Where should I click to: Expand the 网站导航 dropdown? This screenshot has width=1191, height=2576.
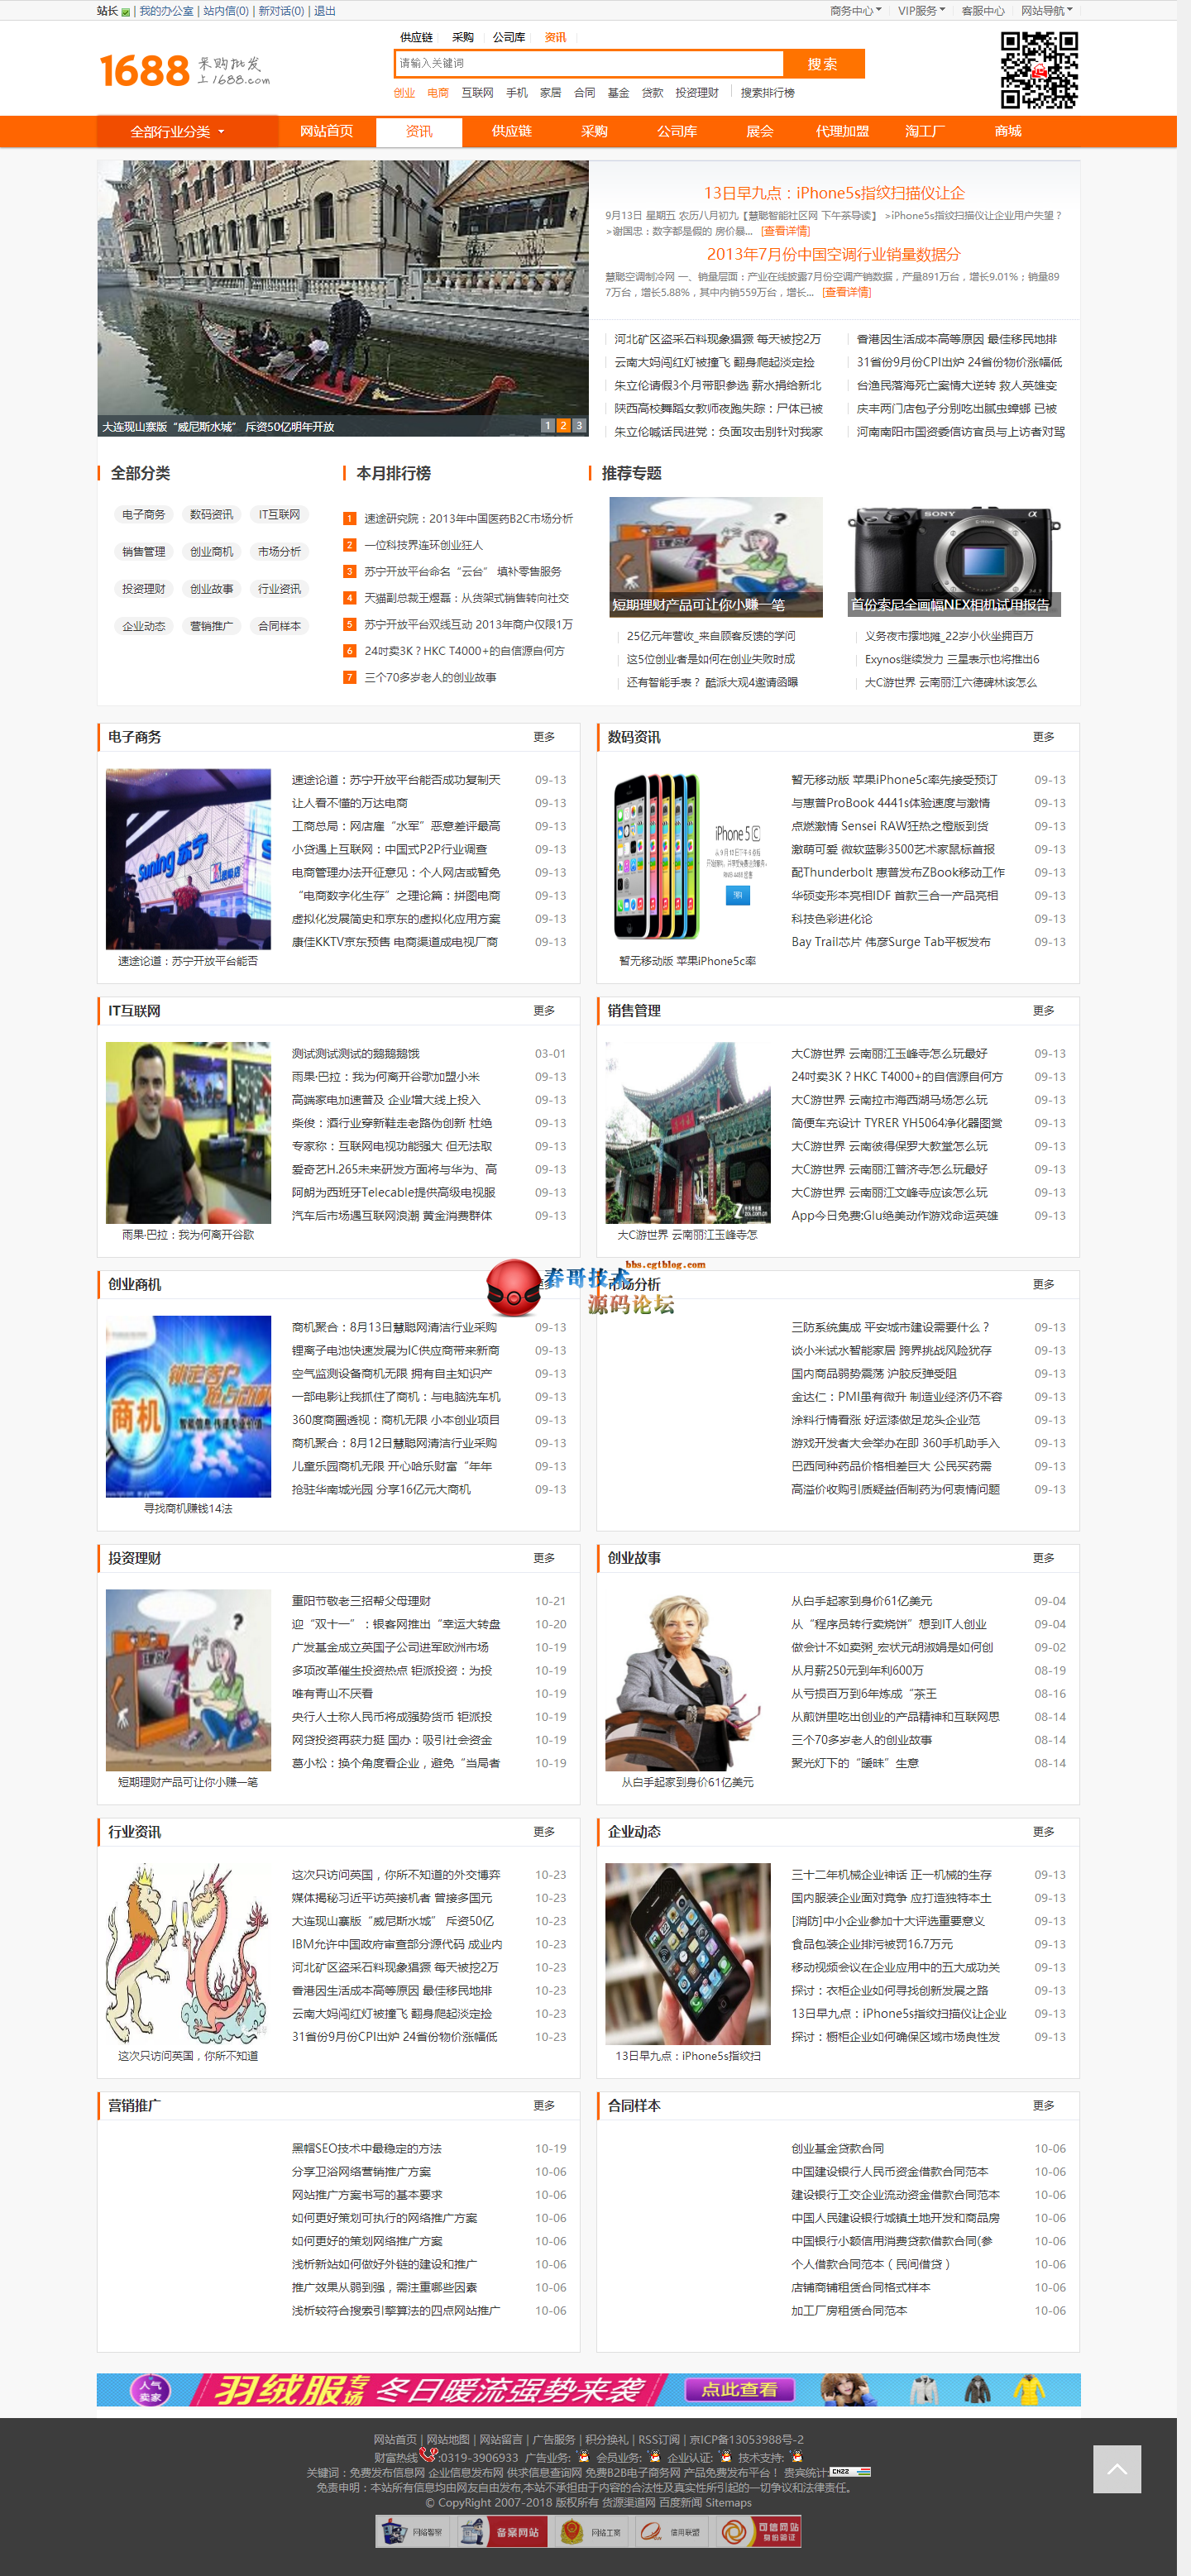1046,11
